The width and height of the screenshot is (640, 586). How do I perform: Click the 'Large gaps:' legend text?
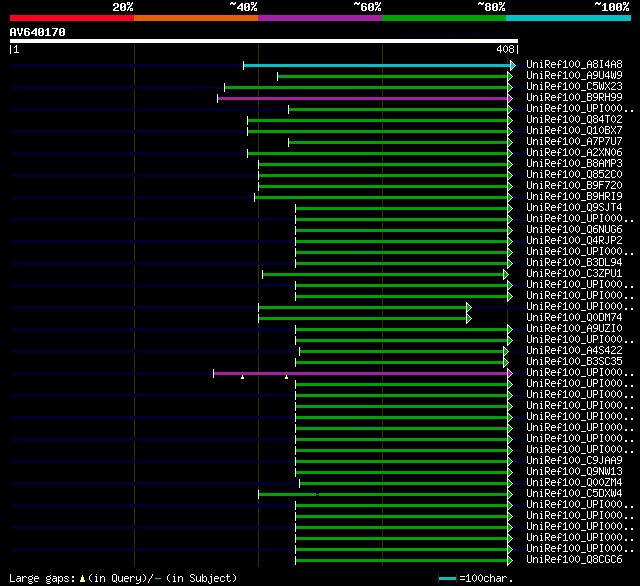coord(42,579)
